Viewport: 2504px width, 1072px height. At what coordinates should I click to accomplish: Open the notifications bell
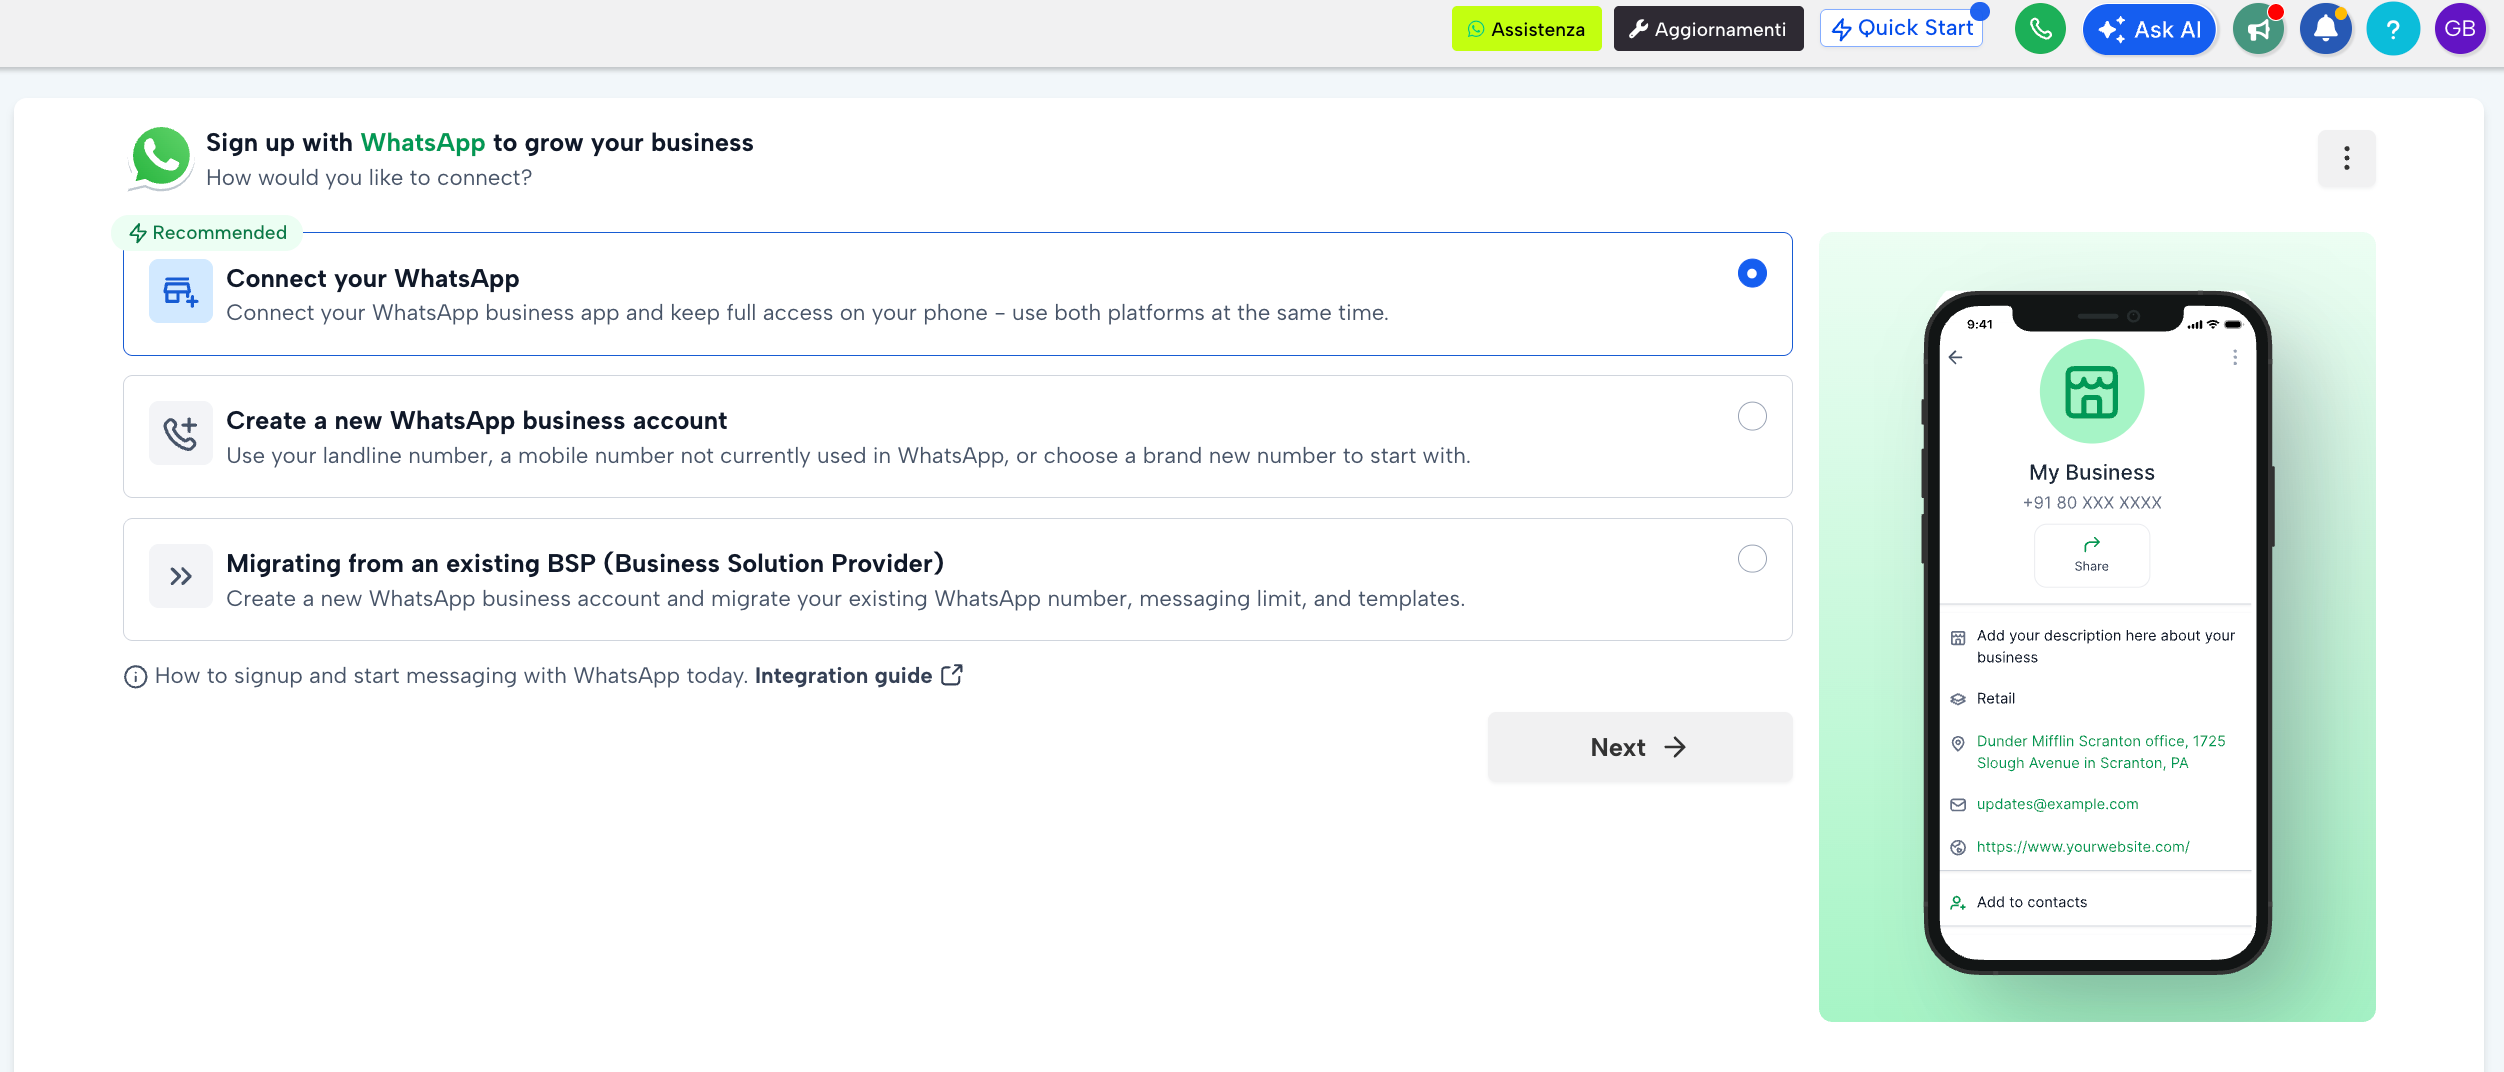(x=2326, y=29)
